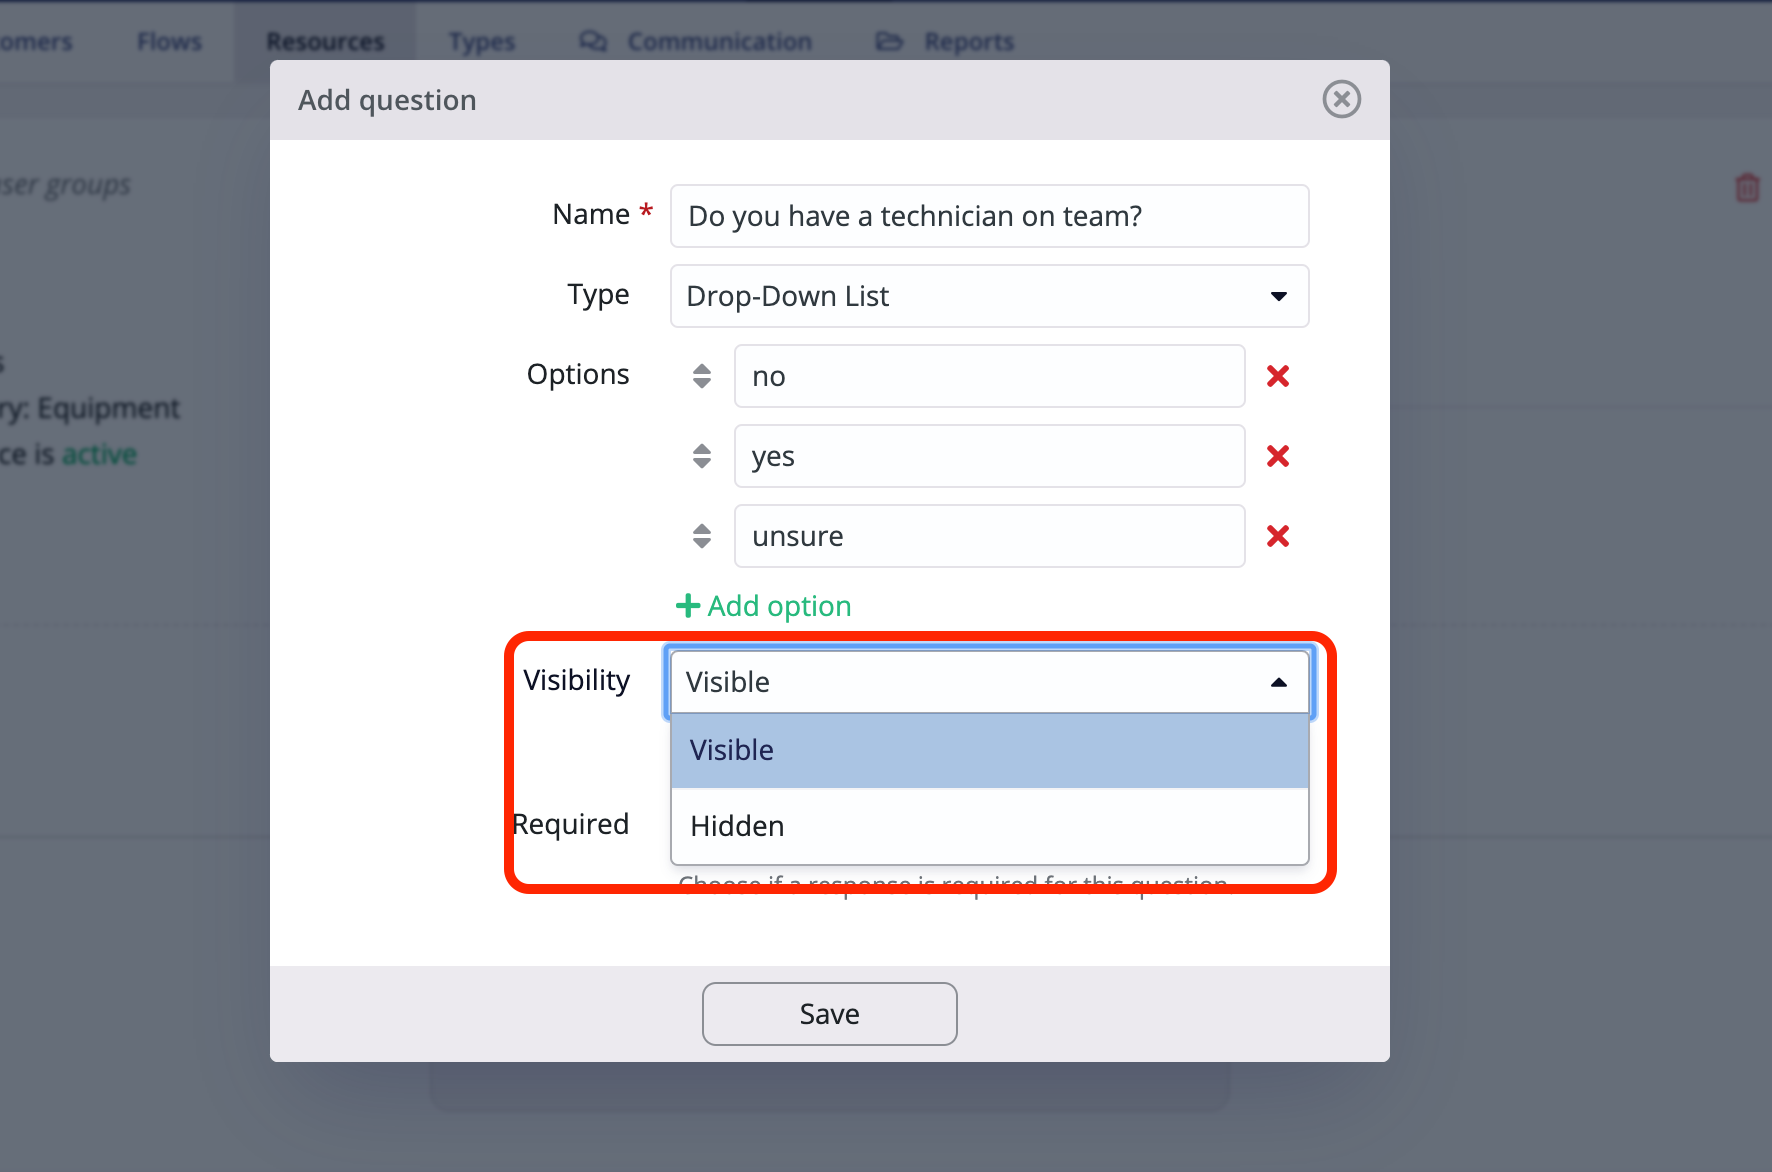The width and height of the screenshot is (1772, 1172).
Task: Click the Reports folder icon
Action: [889, 41]
